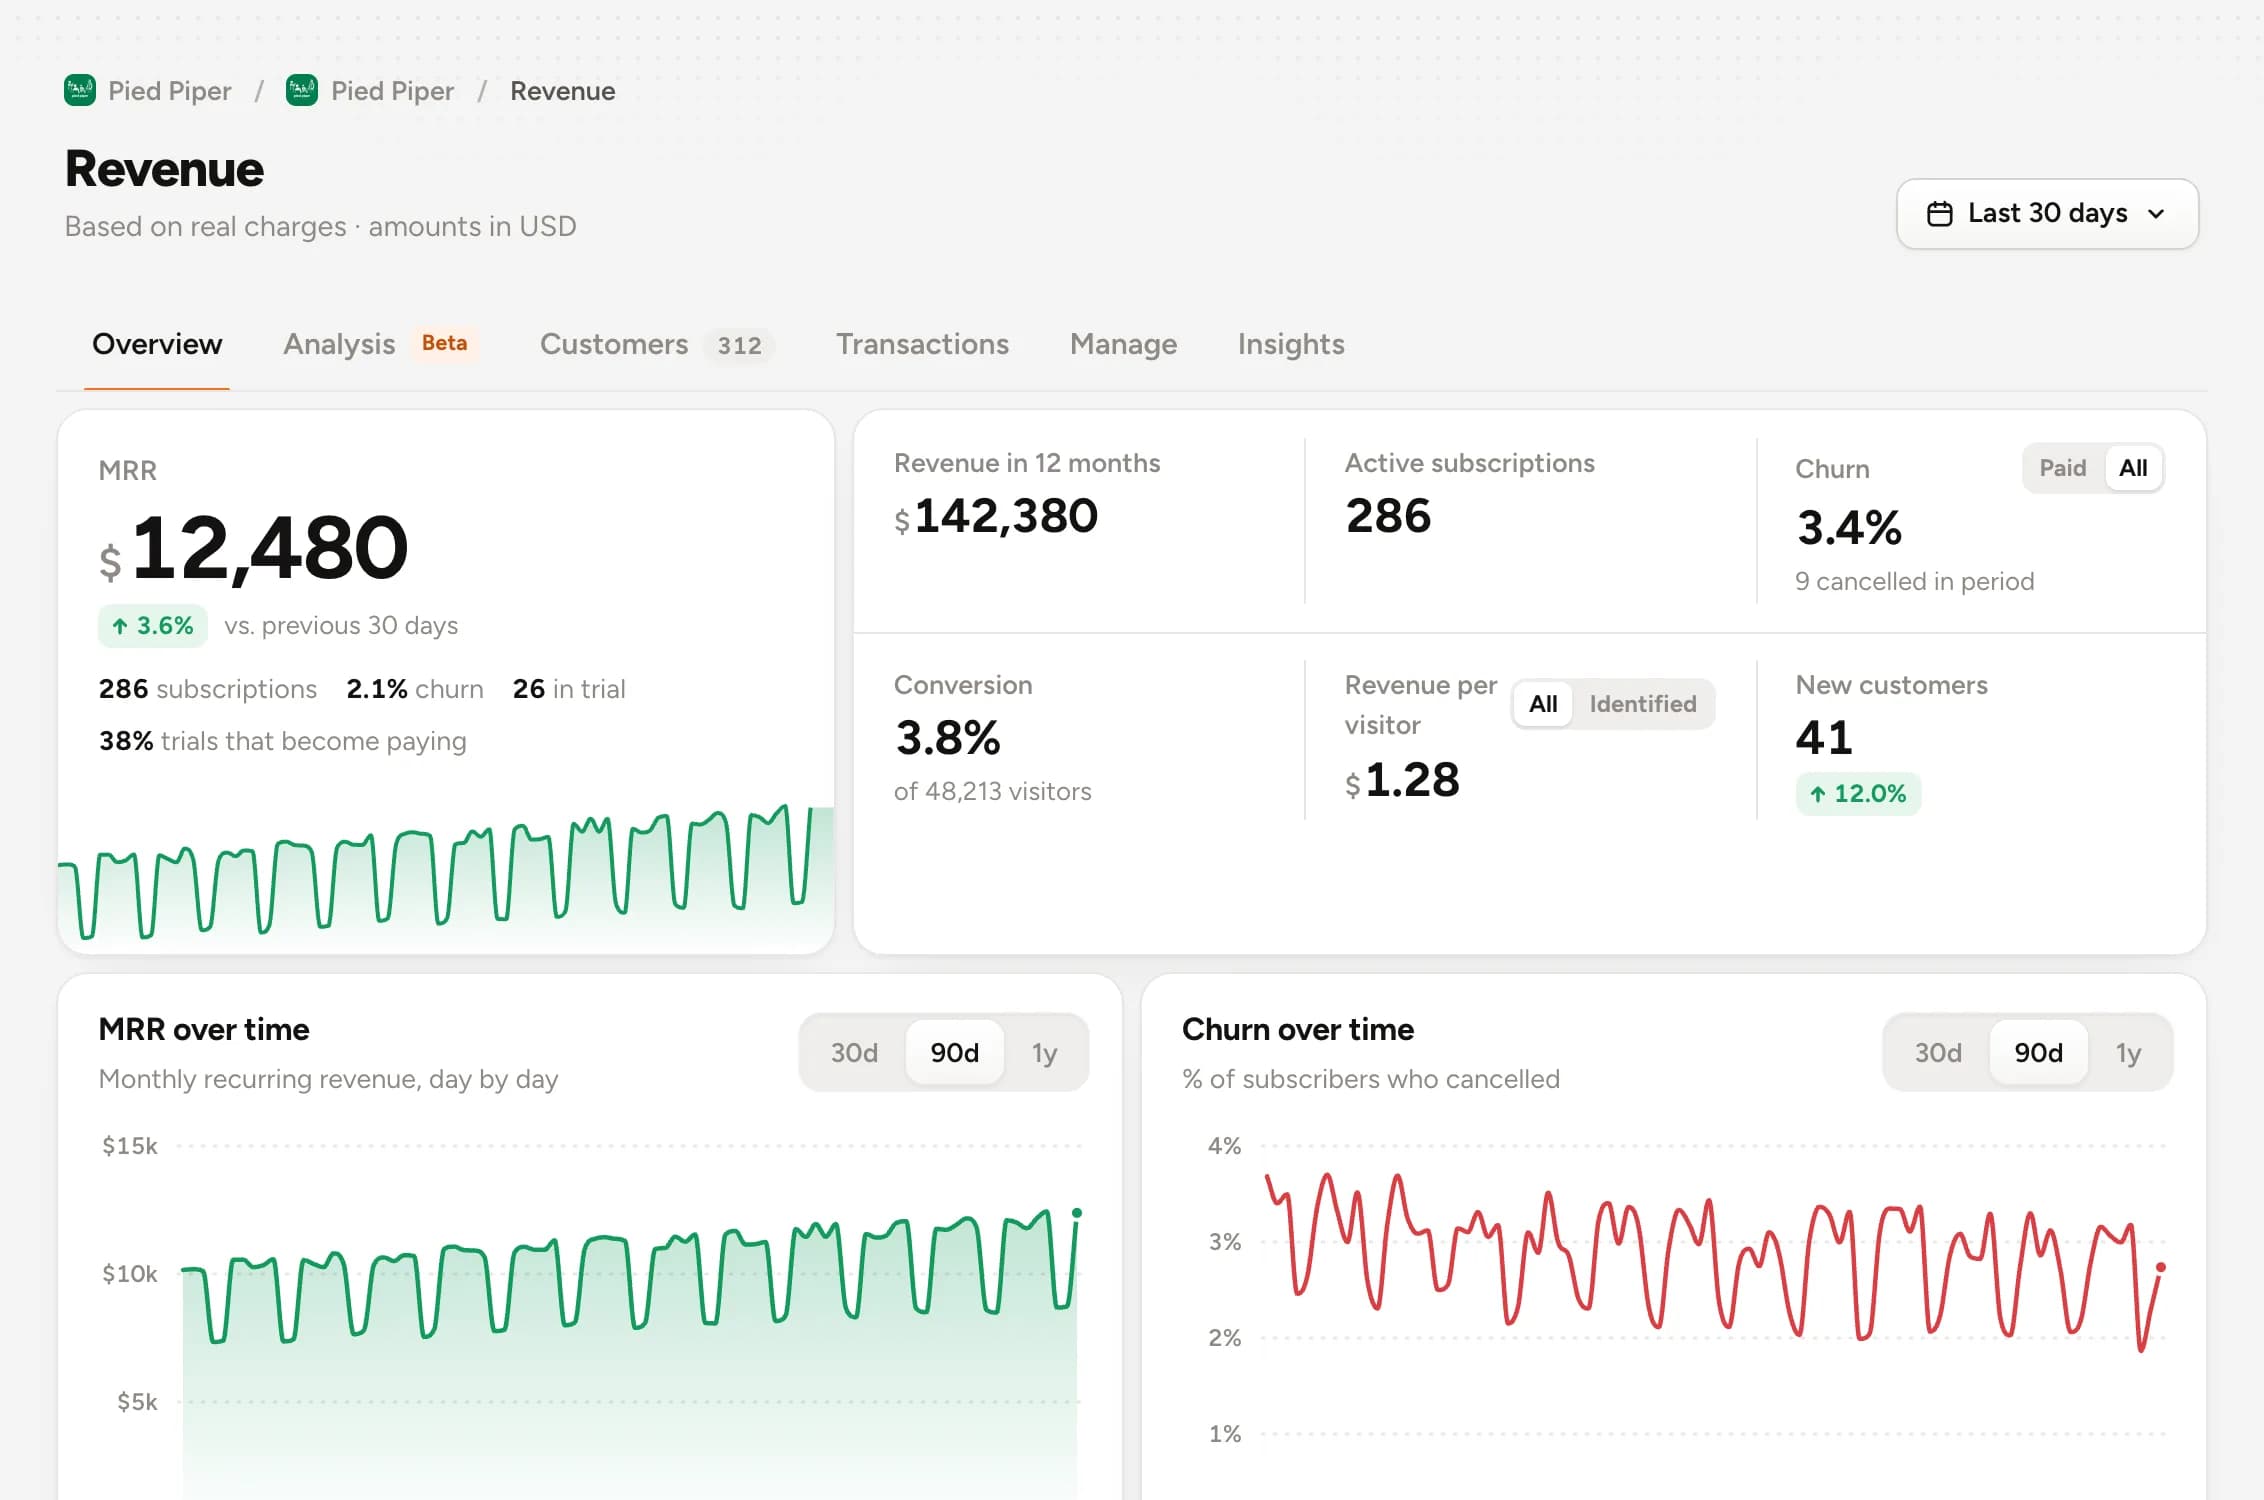Image resolution: width=2264 pixels, height=1500 pixels.
Task: Click the $12,480 MRR value
Action: (254, 548)
